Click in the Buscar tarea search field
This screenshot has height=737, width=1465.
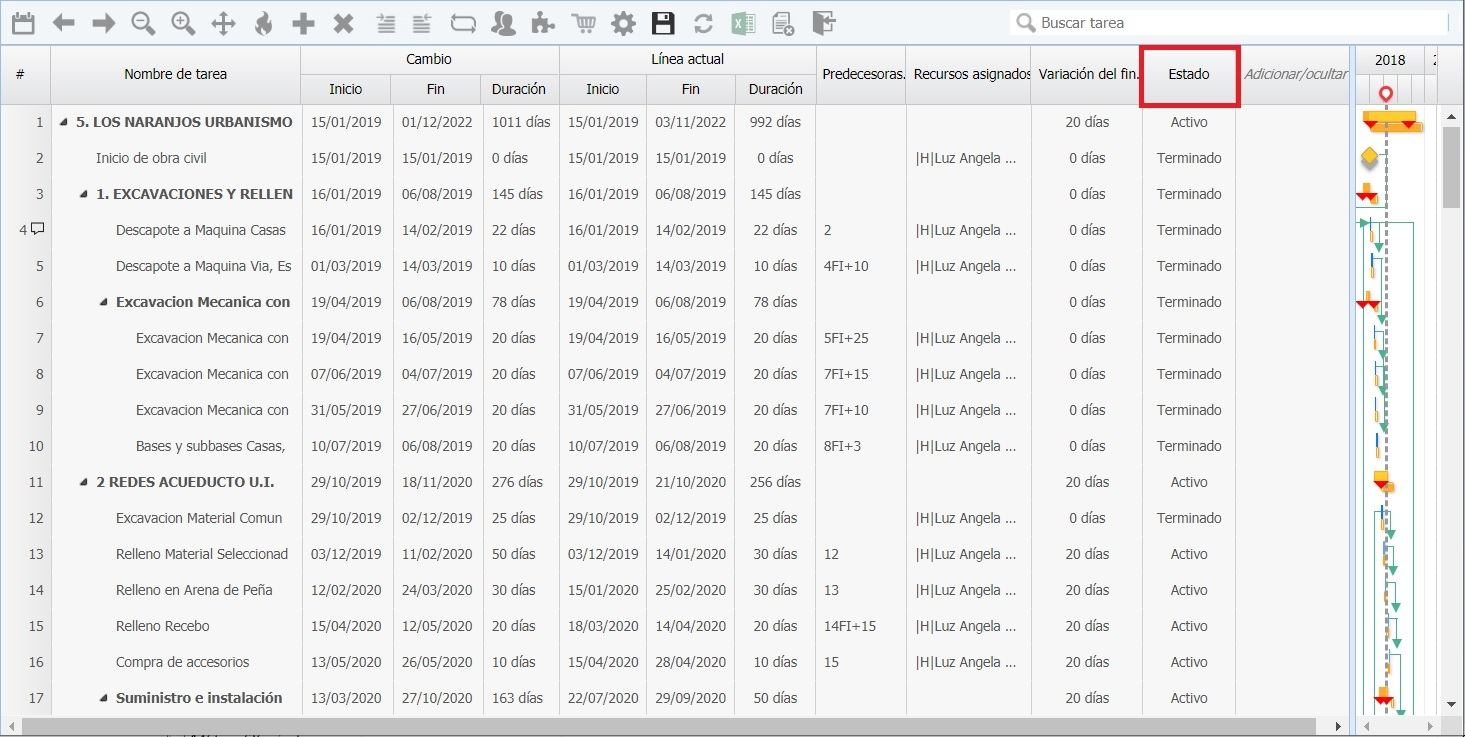click(x=1230, y=22)
